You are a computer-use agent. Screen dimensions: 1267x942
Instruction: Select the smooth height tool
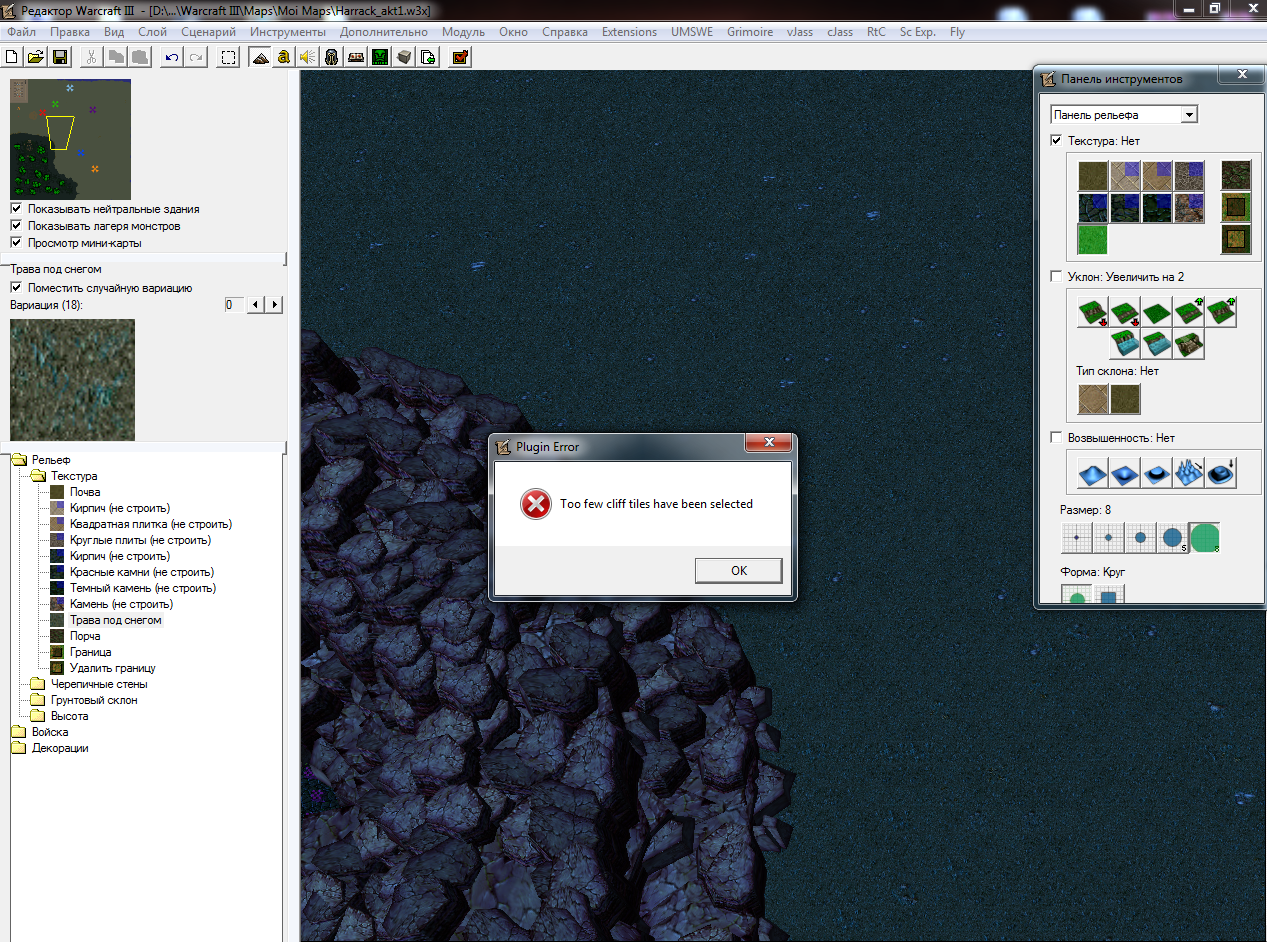(x=1220, y=472)
